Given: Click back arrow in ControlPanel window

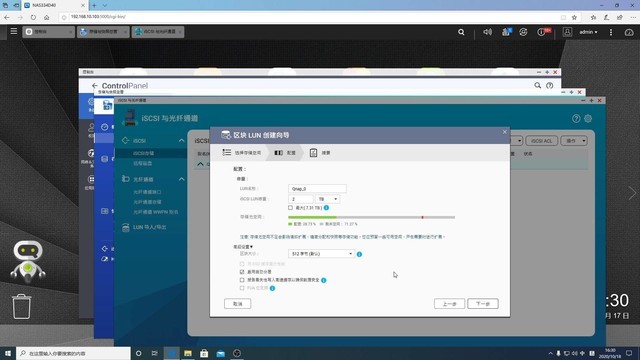Looking at the screenshot, I should (x=95, y=85).
